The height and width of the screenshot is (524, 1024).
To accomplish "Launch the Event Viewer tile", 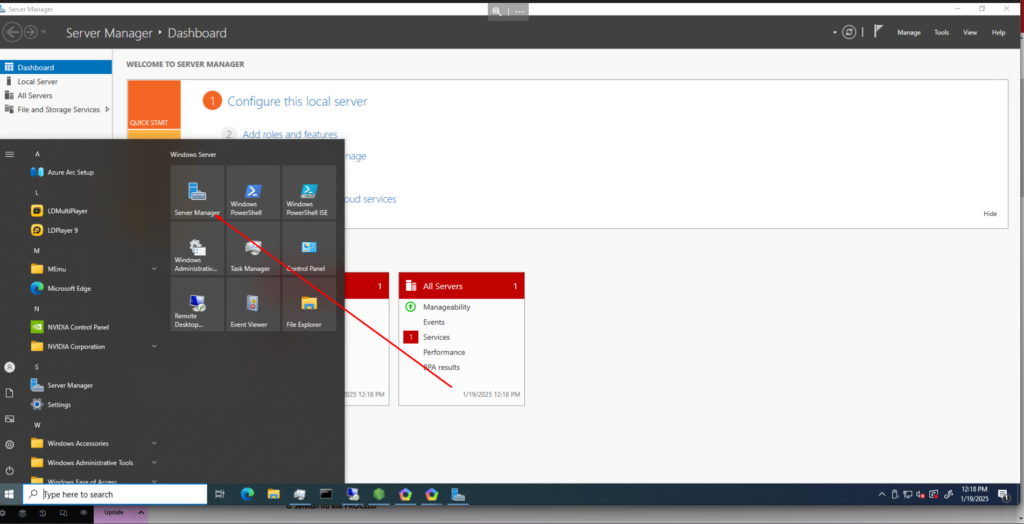I will (x=253, y=304).
